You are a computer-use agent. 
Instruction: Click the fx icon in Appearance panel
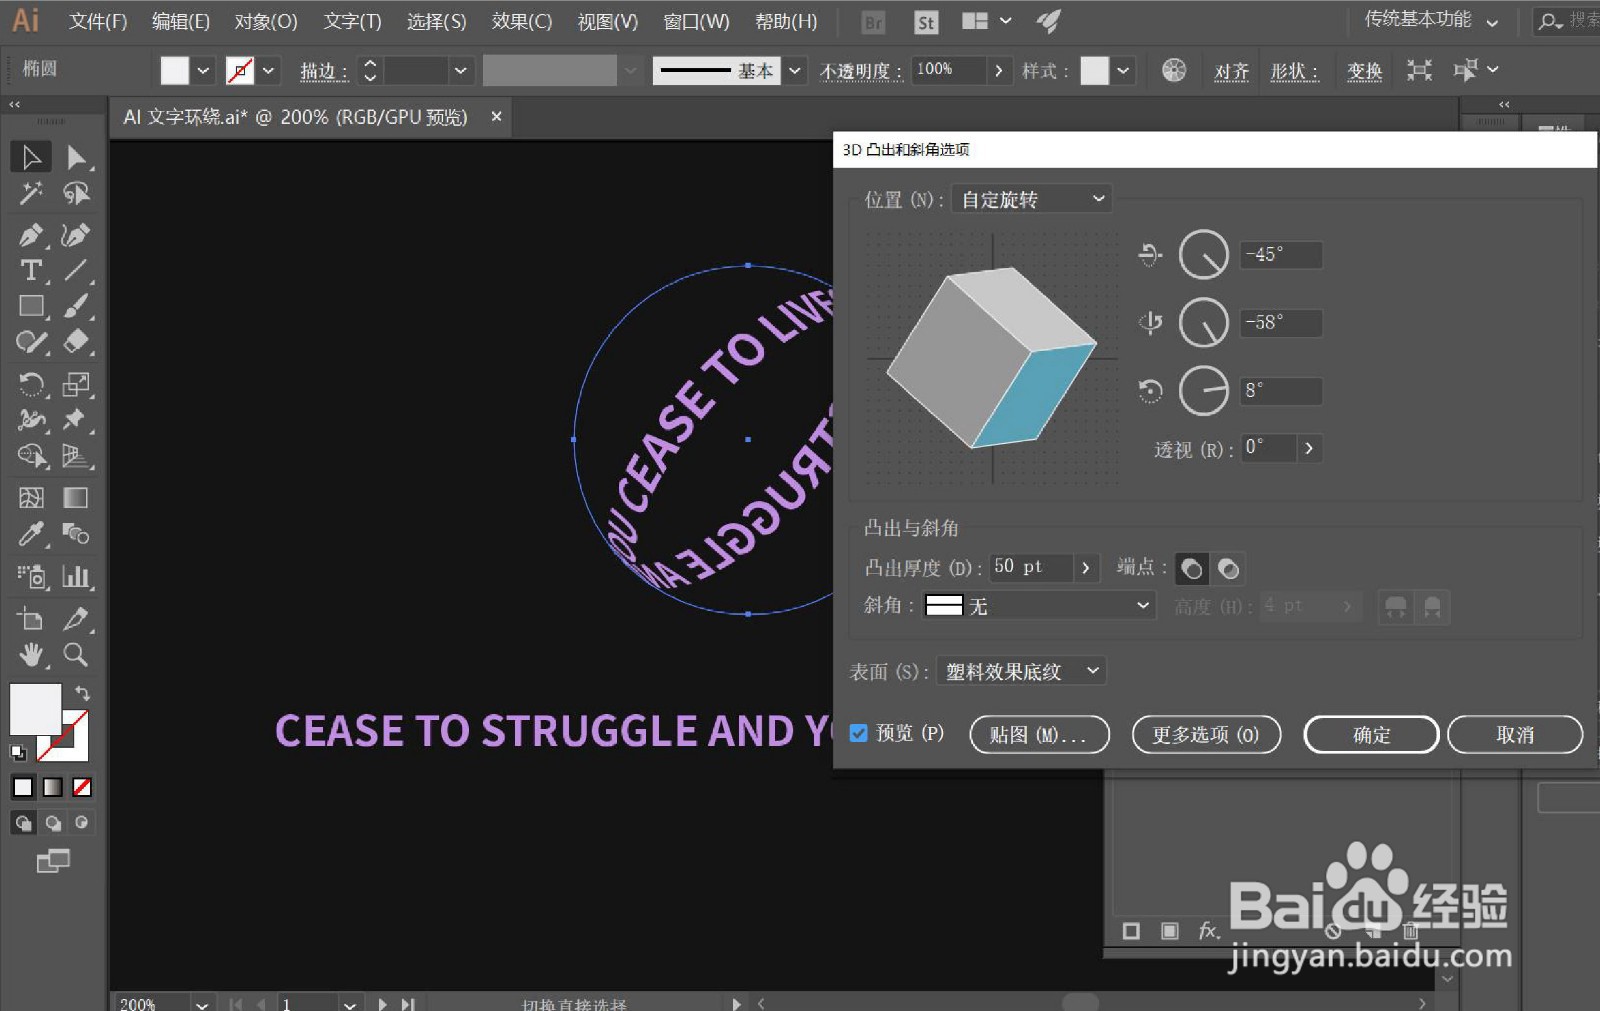(x=1209, y=931)
